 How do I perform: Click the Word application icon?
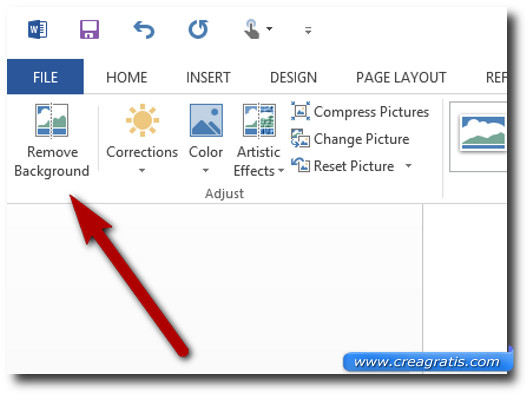(x=38, y=29)
